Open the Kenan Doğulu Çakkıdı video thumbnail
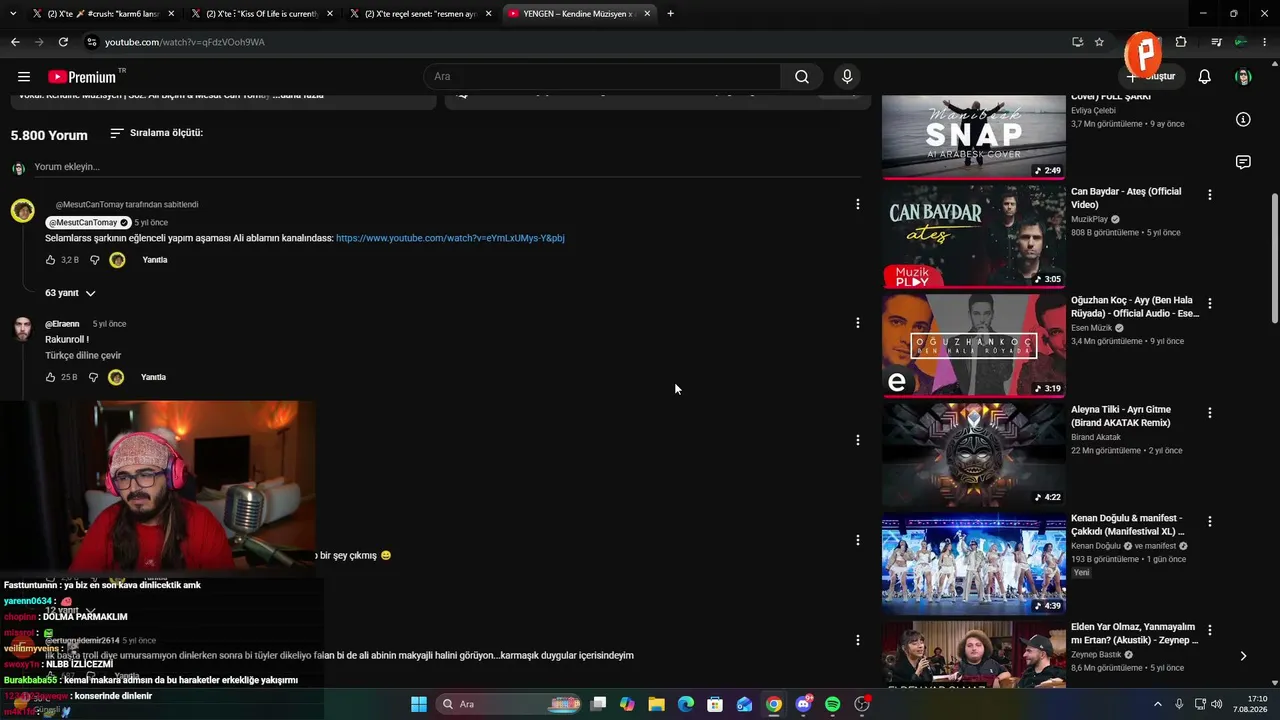The width and height of the screenshot is (1280, 720). pos(974,563)
